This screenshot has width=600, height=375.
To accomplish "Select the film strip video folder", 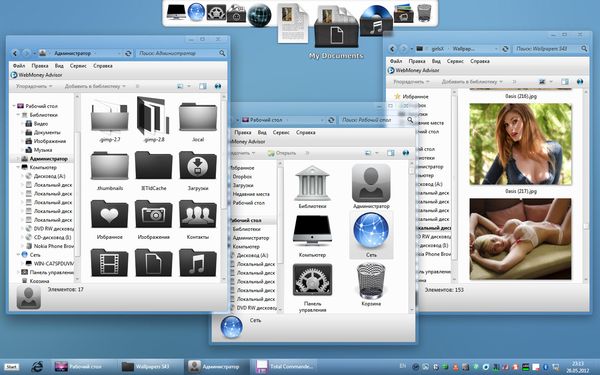I will coord(109,262).
